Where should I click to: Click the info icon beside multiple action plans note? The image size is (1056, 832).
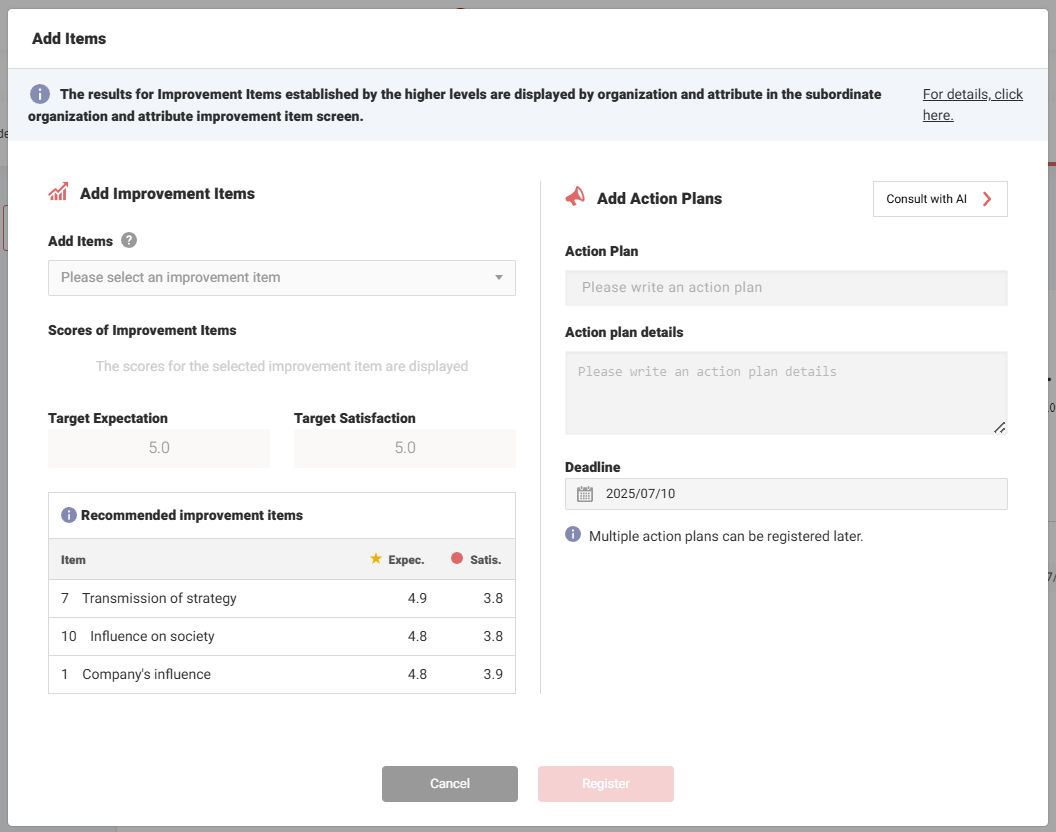click(573, 535)
